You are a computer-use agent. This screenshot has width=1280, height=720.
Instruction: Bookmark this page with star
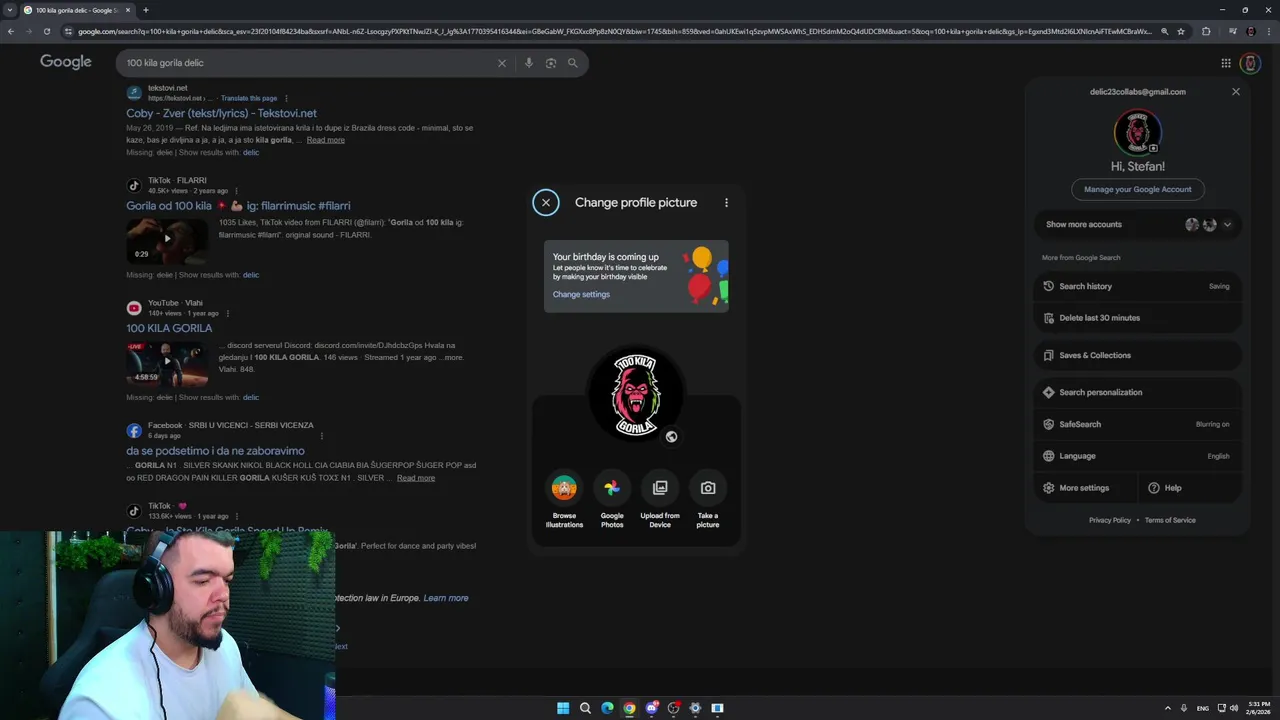coord(1181,31)
